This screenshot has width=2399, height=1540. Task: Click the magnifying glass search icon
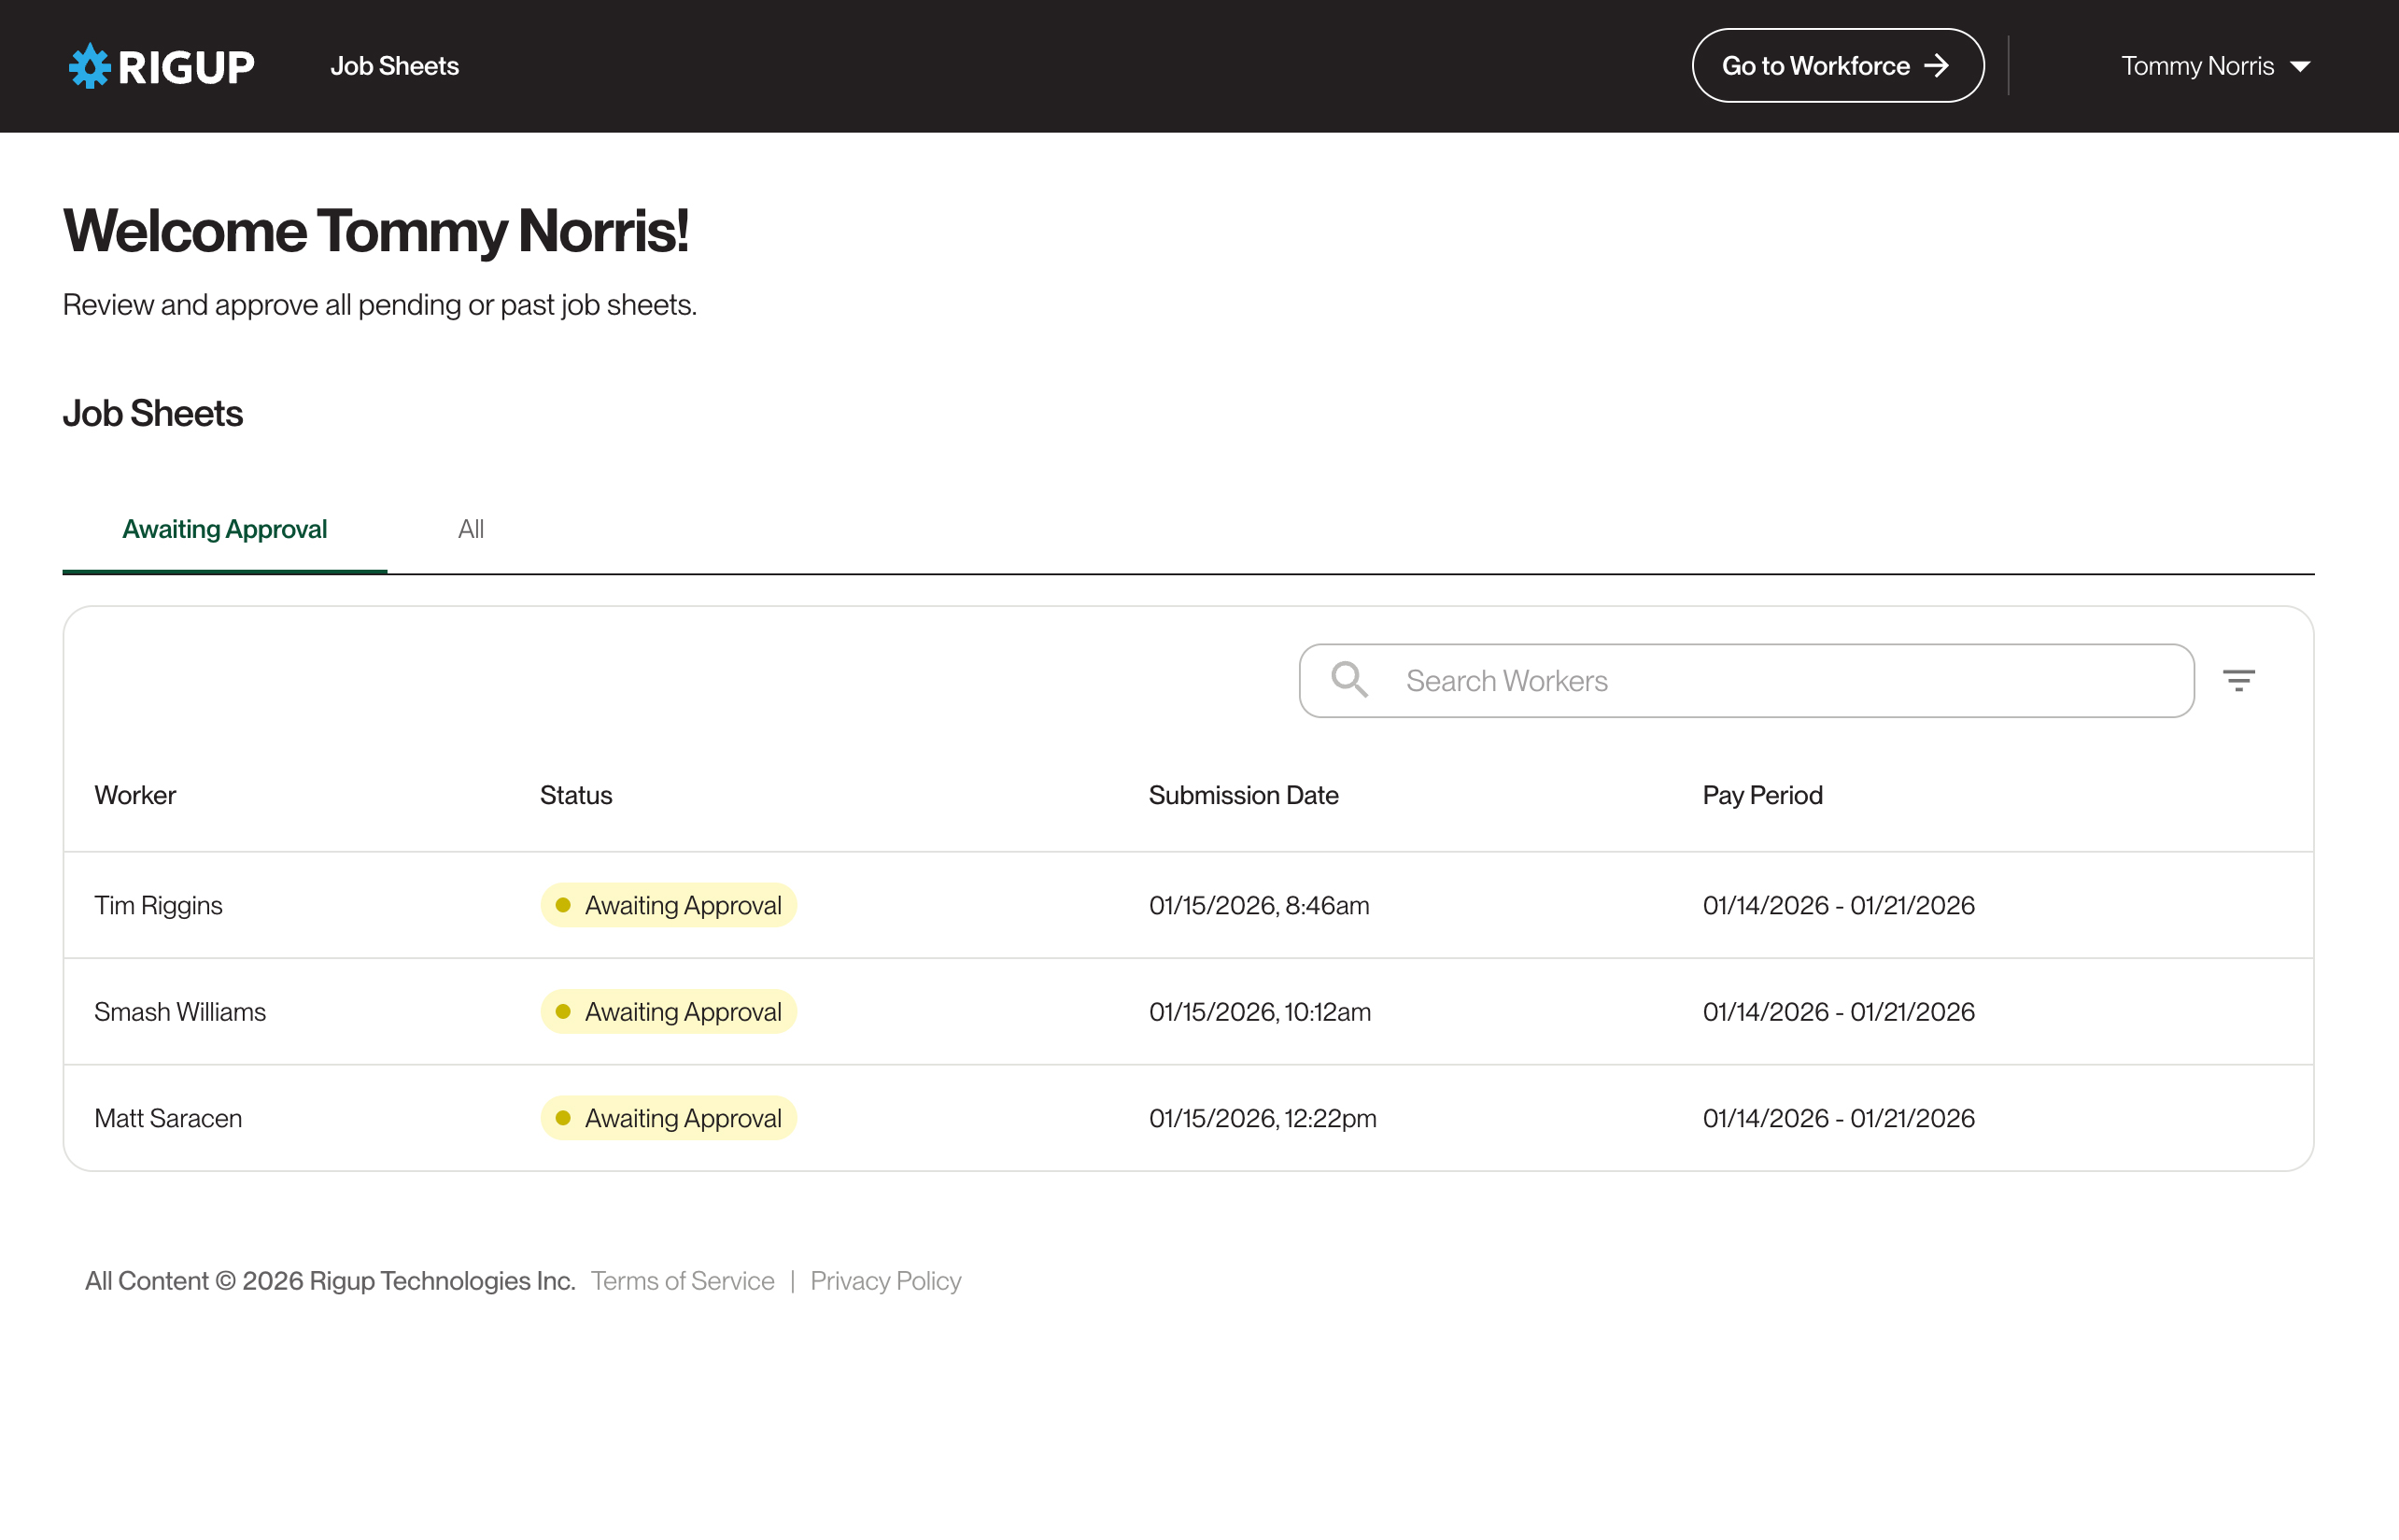(1348, 680)
